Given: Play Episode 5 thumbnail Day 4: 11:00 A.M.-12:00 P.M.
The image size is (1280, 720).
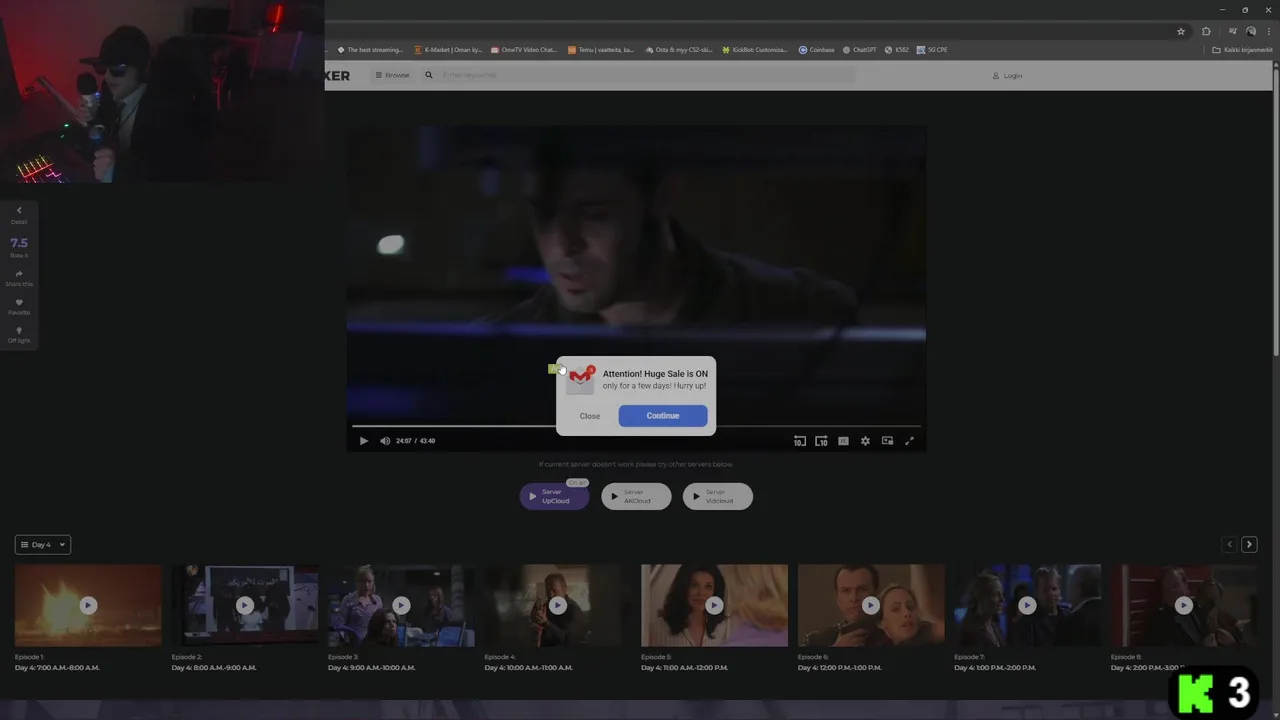Looking at the screenshot, I should pyautogui.click(x=714, y=605).
